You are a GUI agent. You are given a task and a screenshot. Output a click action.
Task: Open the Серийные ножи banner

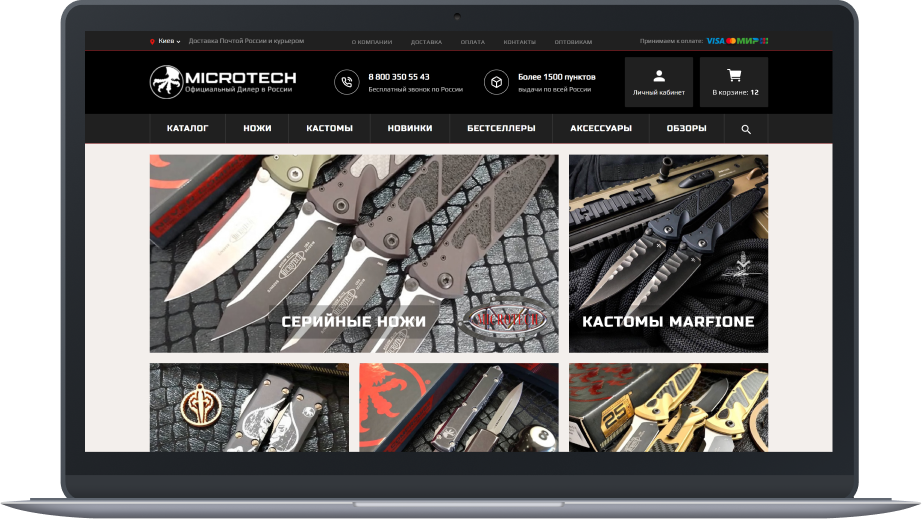click(354, 253)
